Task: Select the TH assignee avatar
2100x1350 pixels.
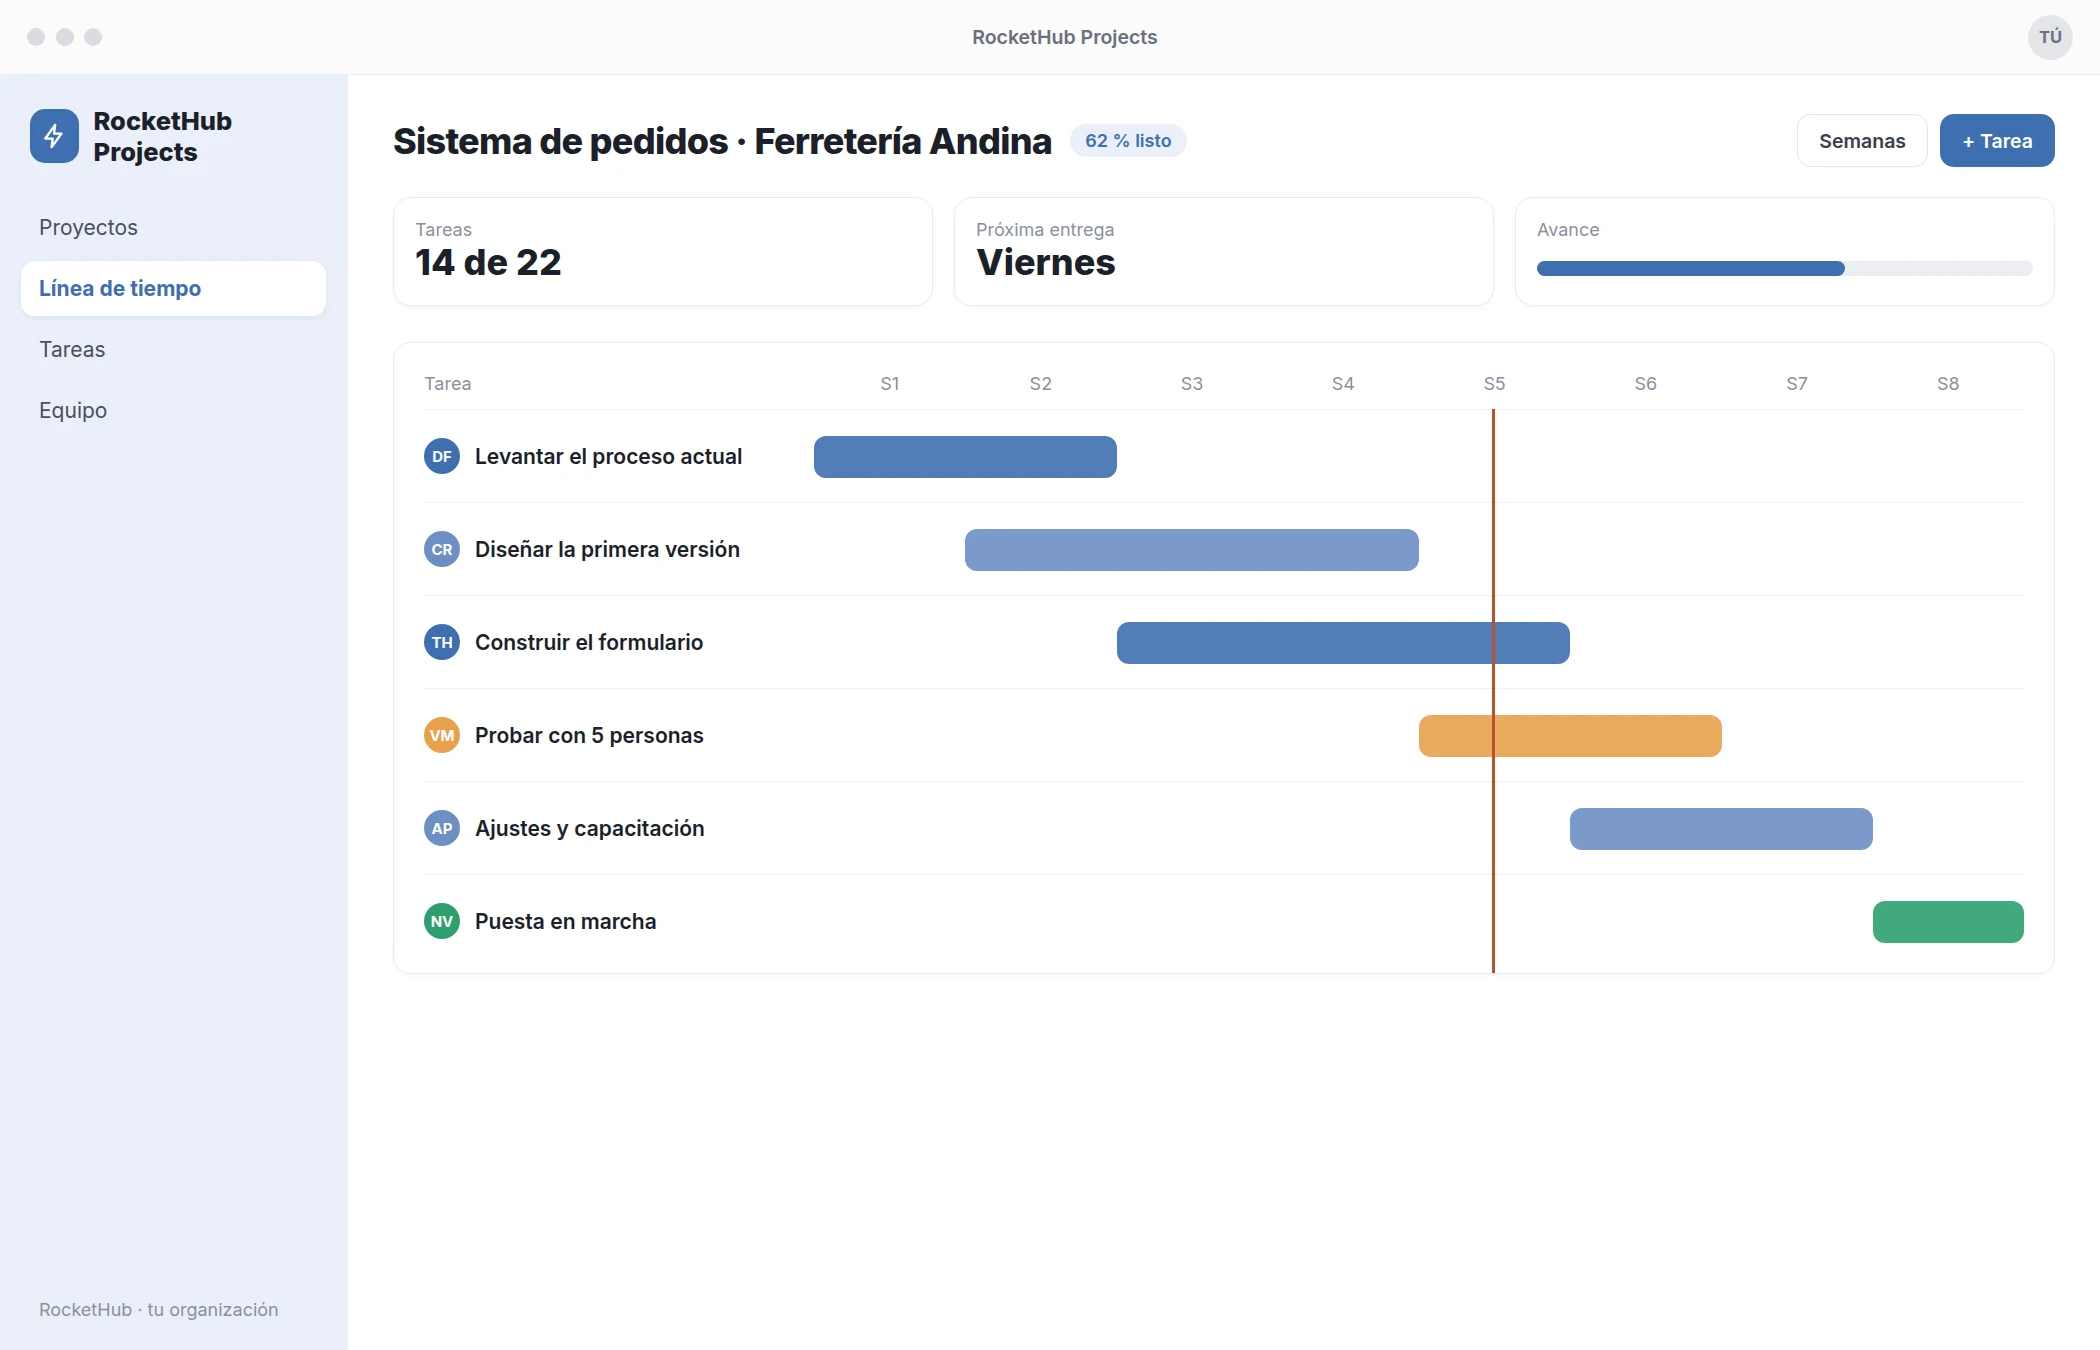Action: click(x=442, y=642)
